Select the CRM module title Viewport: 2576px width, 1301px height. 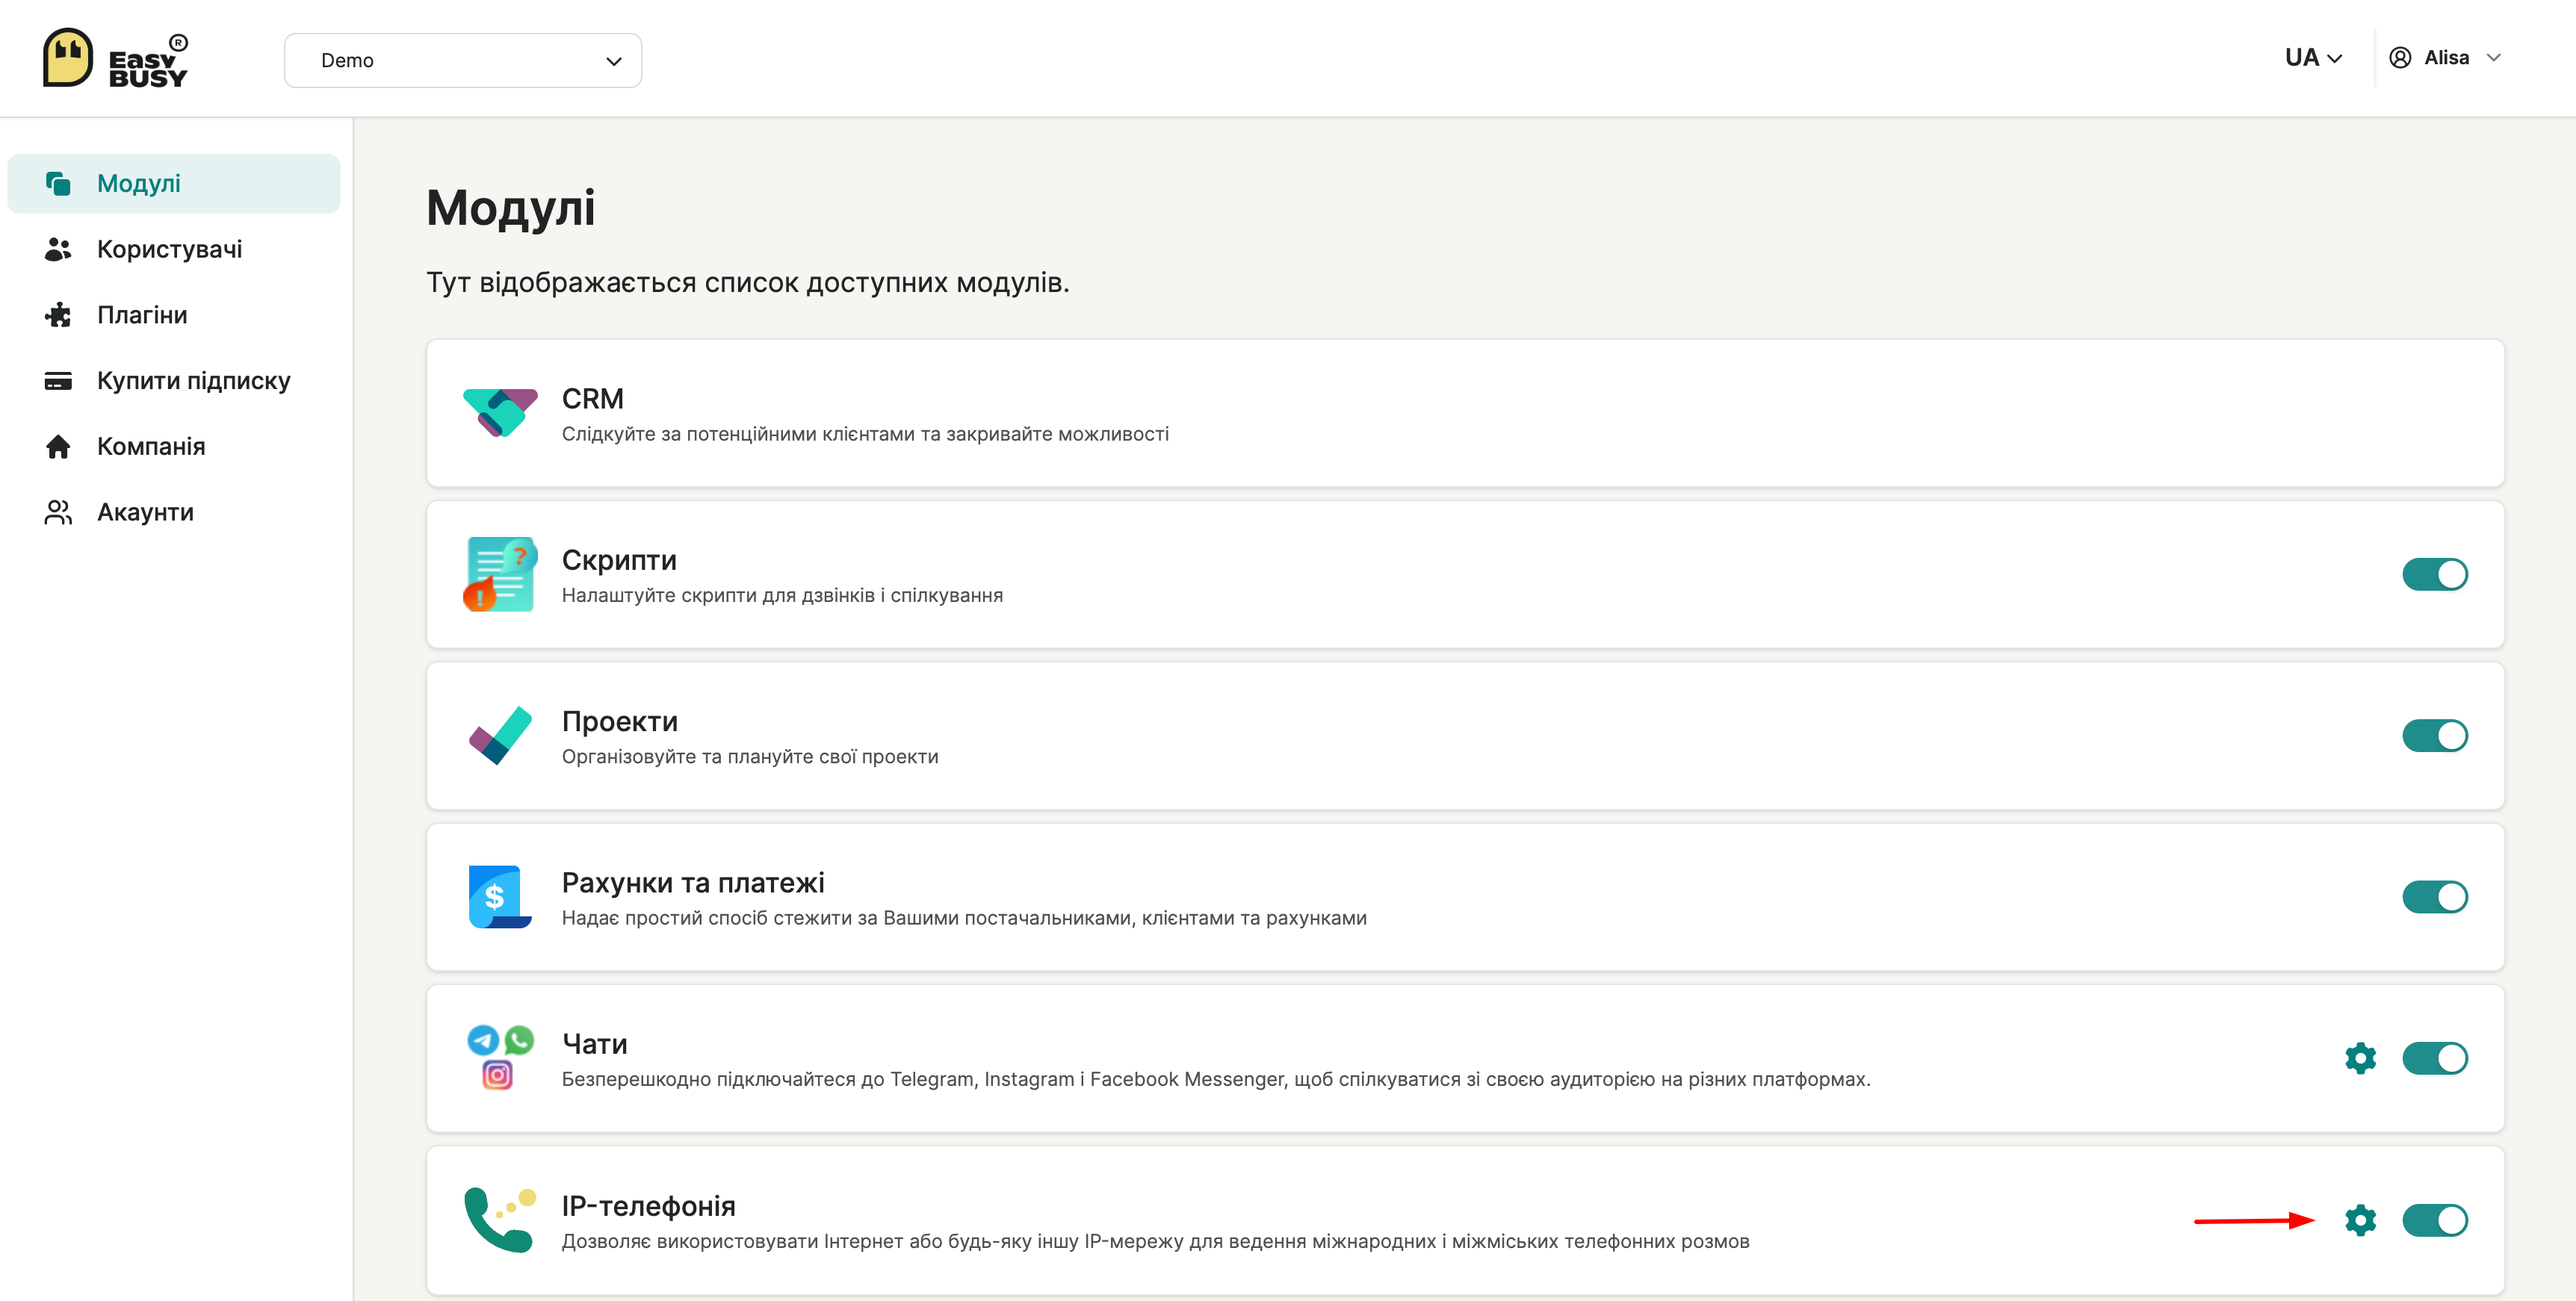pos(592,399)
